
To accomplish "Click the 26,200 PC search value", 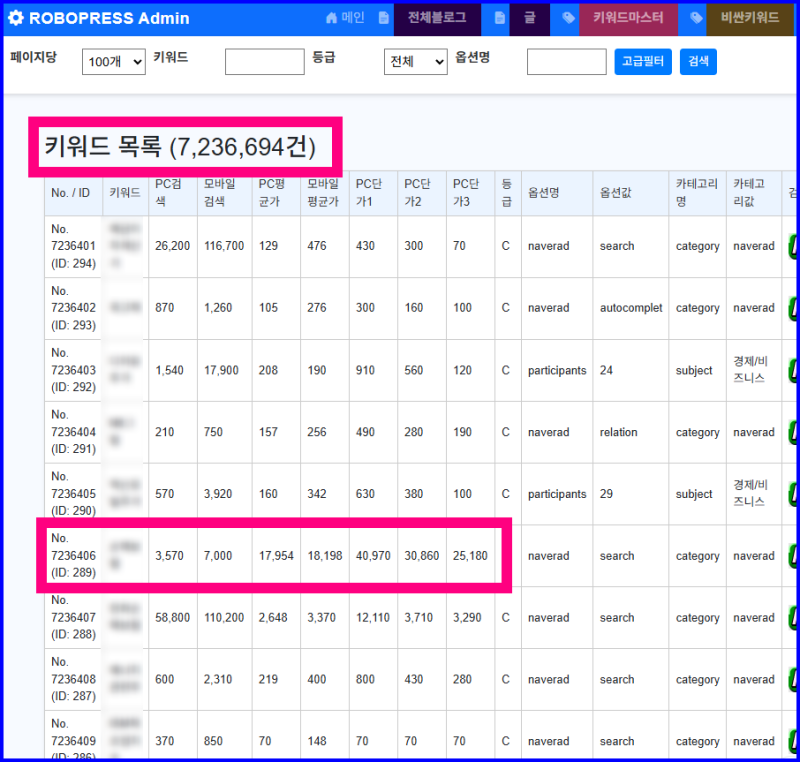I will (x=172, y=246).
